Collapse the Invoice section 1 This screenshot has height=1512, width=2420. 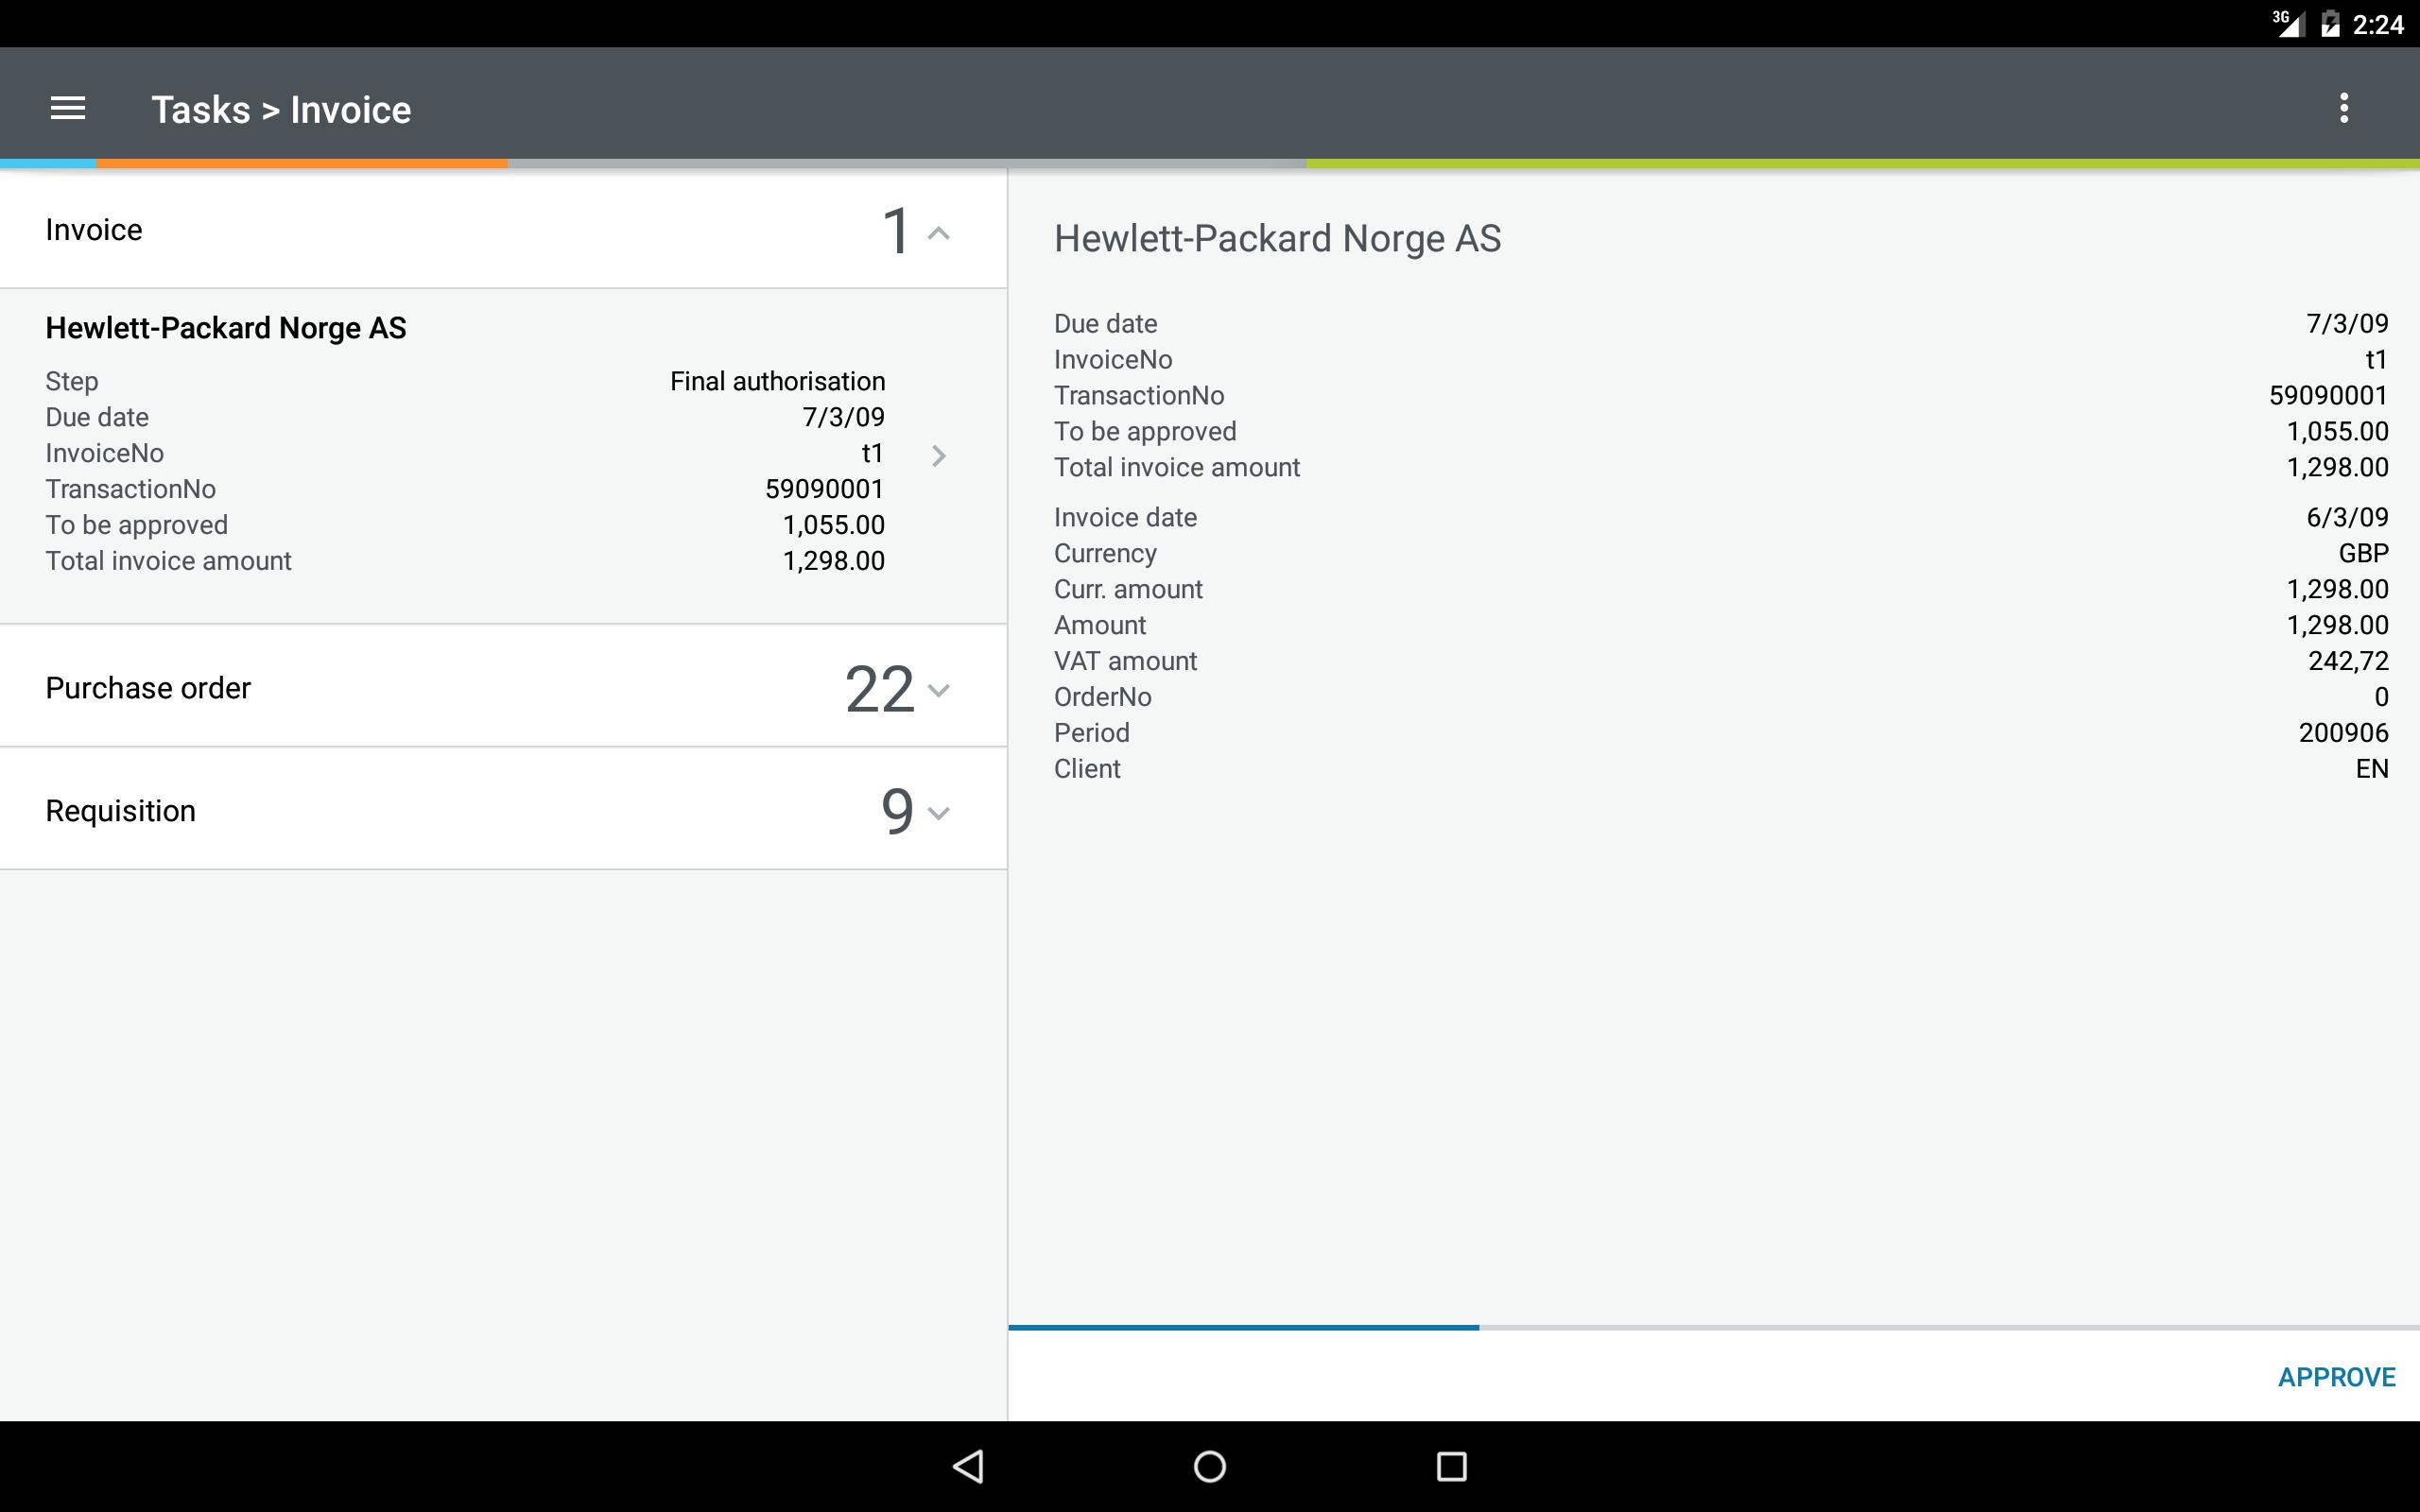939,230
